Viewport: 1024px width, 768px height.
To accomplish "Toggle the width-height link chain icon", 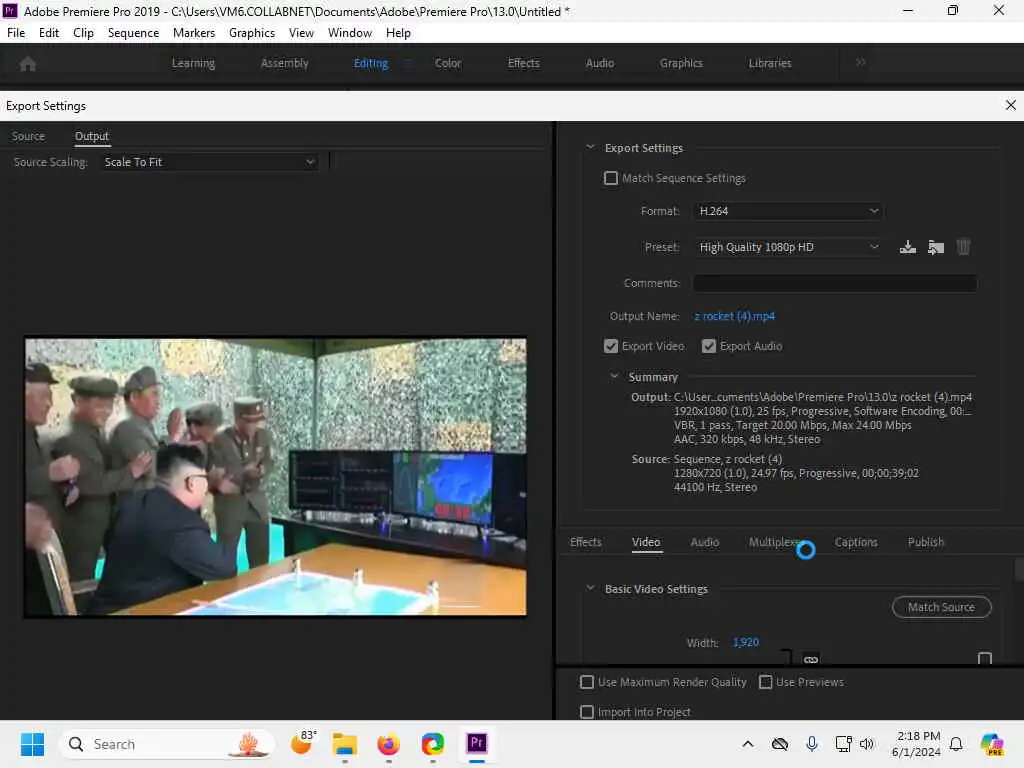I will pos(810,659).
